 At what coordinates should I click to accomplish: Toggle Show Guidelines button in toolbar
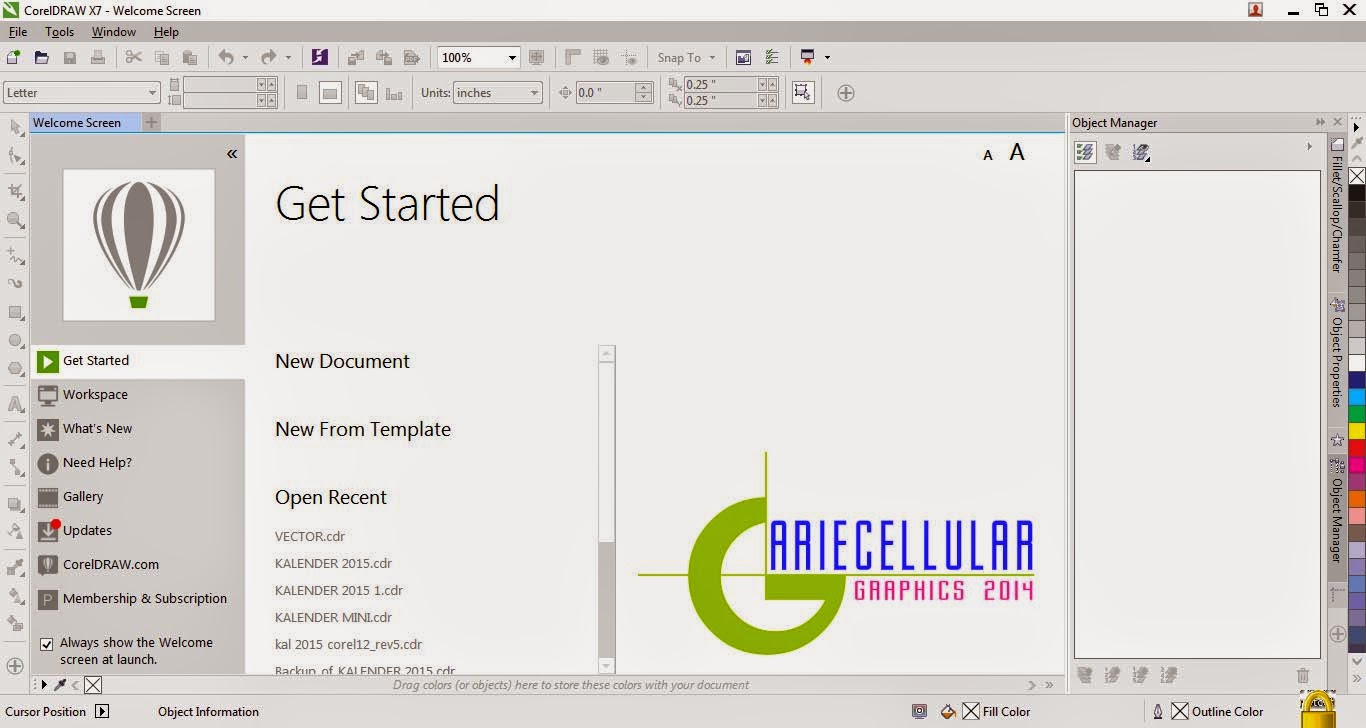coord(629,57)
